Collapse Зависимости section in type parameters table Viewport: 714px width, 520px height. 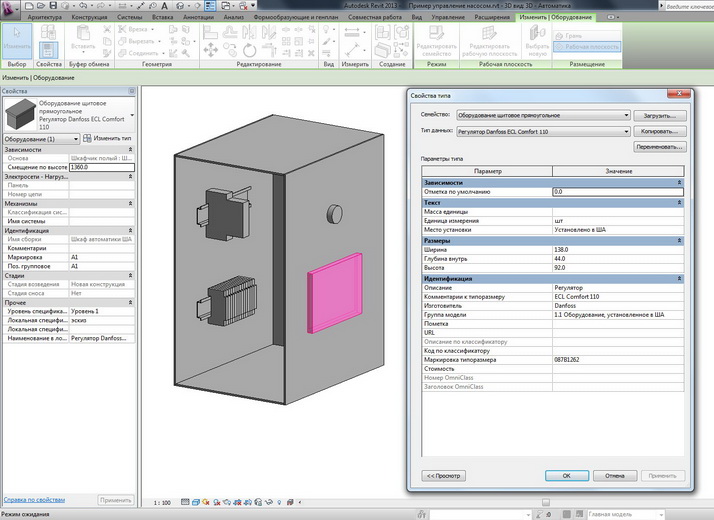(x=679, y=183)
